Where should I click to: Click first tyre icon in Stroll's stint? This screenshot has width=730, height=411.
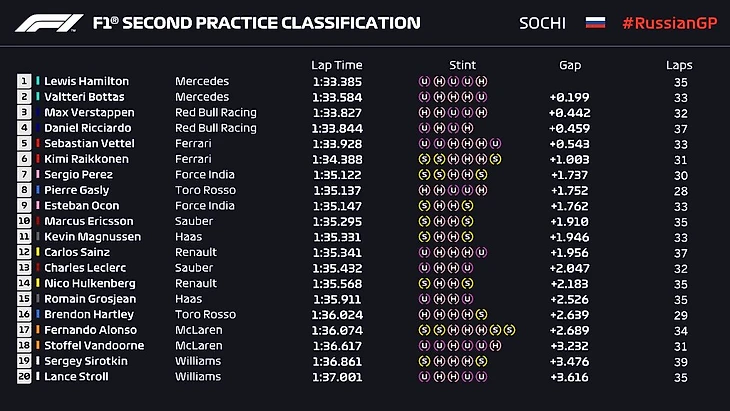tap(425, 377)
